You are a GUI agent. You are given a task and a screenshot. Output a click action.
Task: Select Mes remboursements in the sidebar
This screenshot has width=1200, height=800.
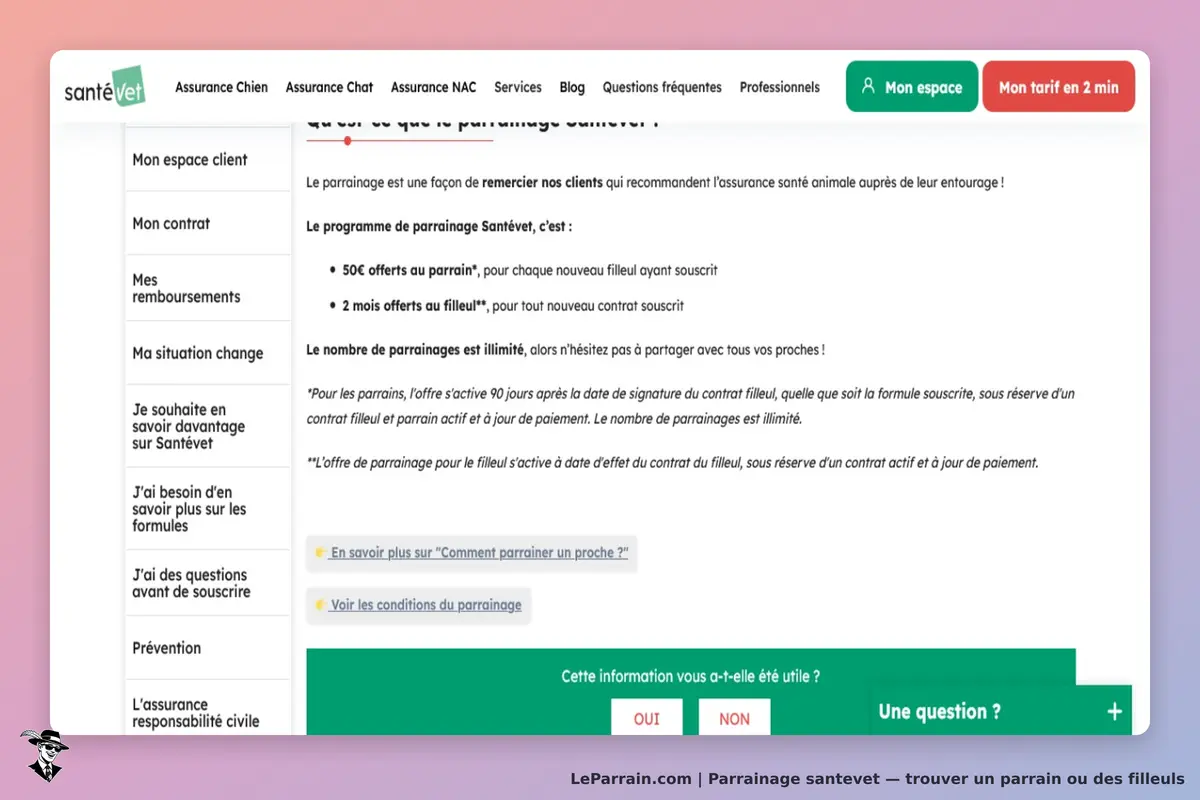208,288
